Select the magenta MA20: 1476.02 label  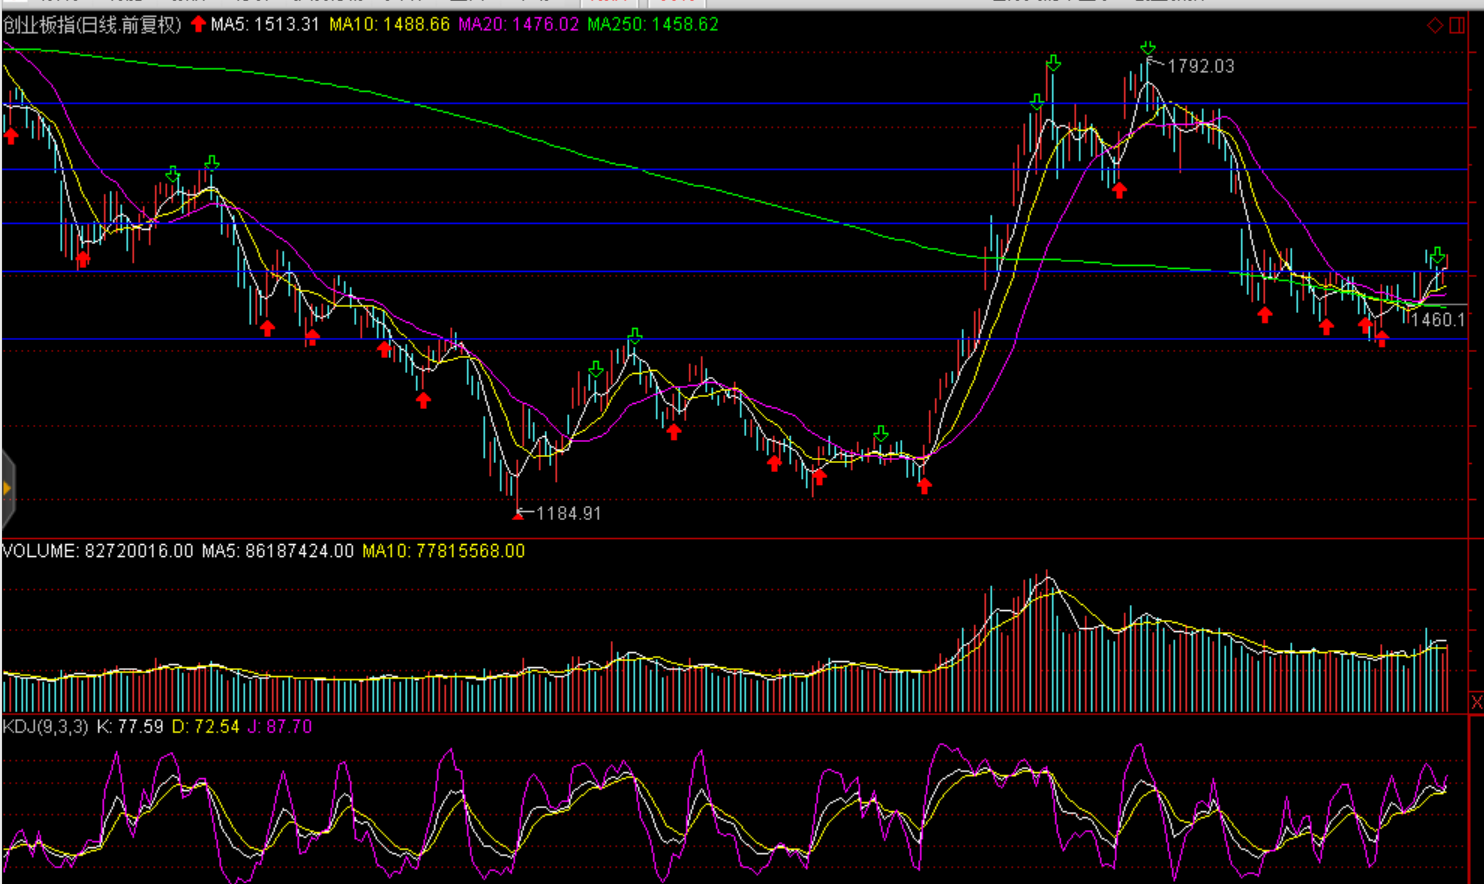[x=518, y=24]
